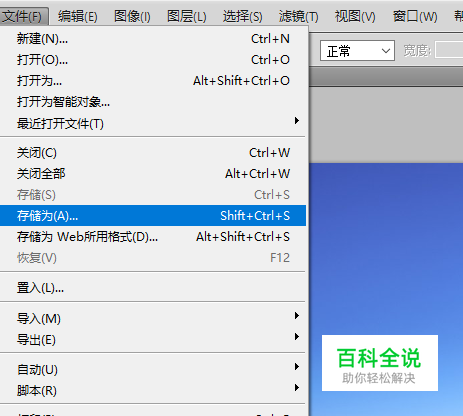
Task: Choose 新建(N)... from the file menu
Action: tap(153, 39)
